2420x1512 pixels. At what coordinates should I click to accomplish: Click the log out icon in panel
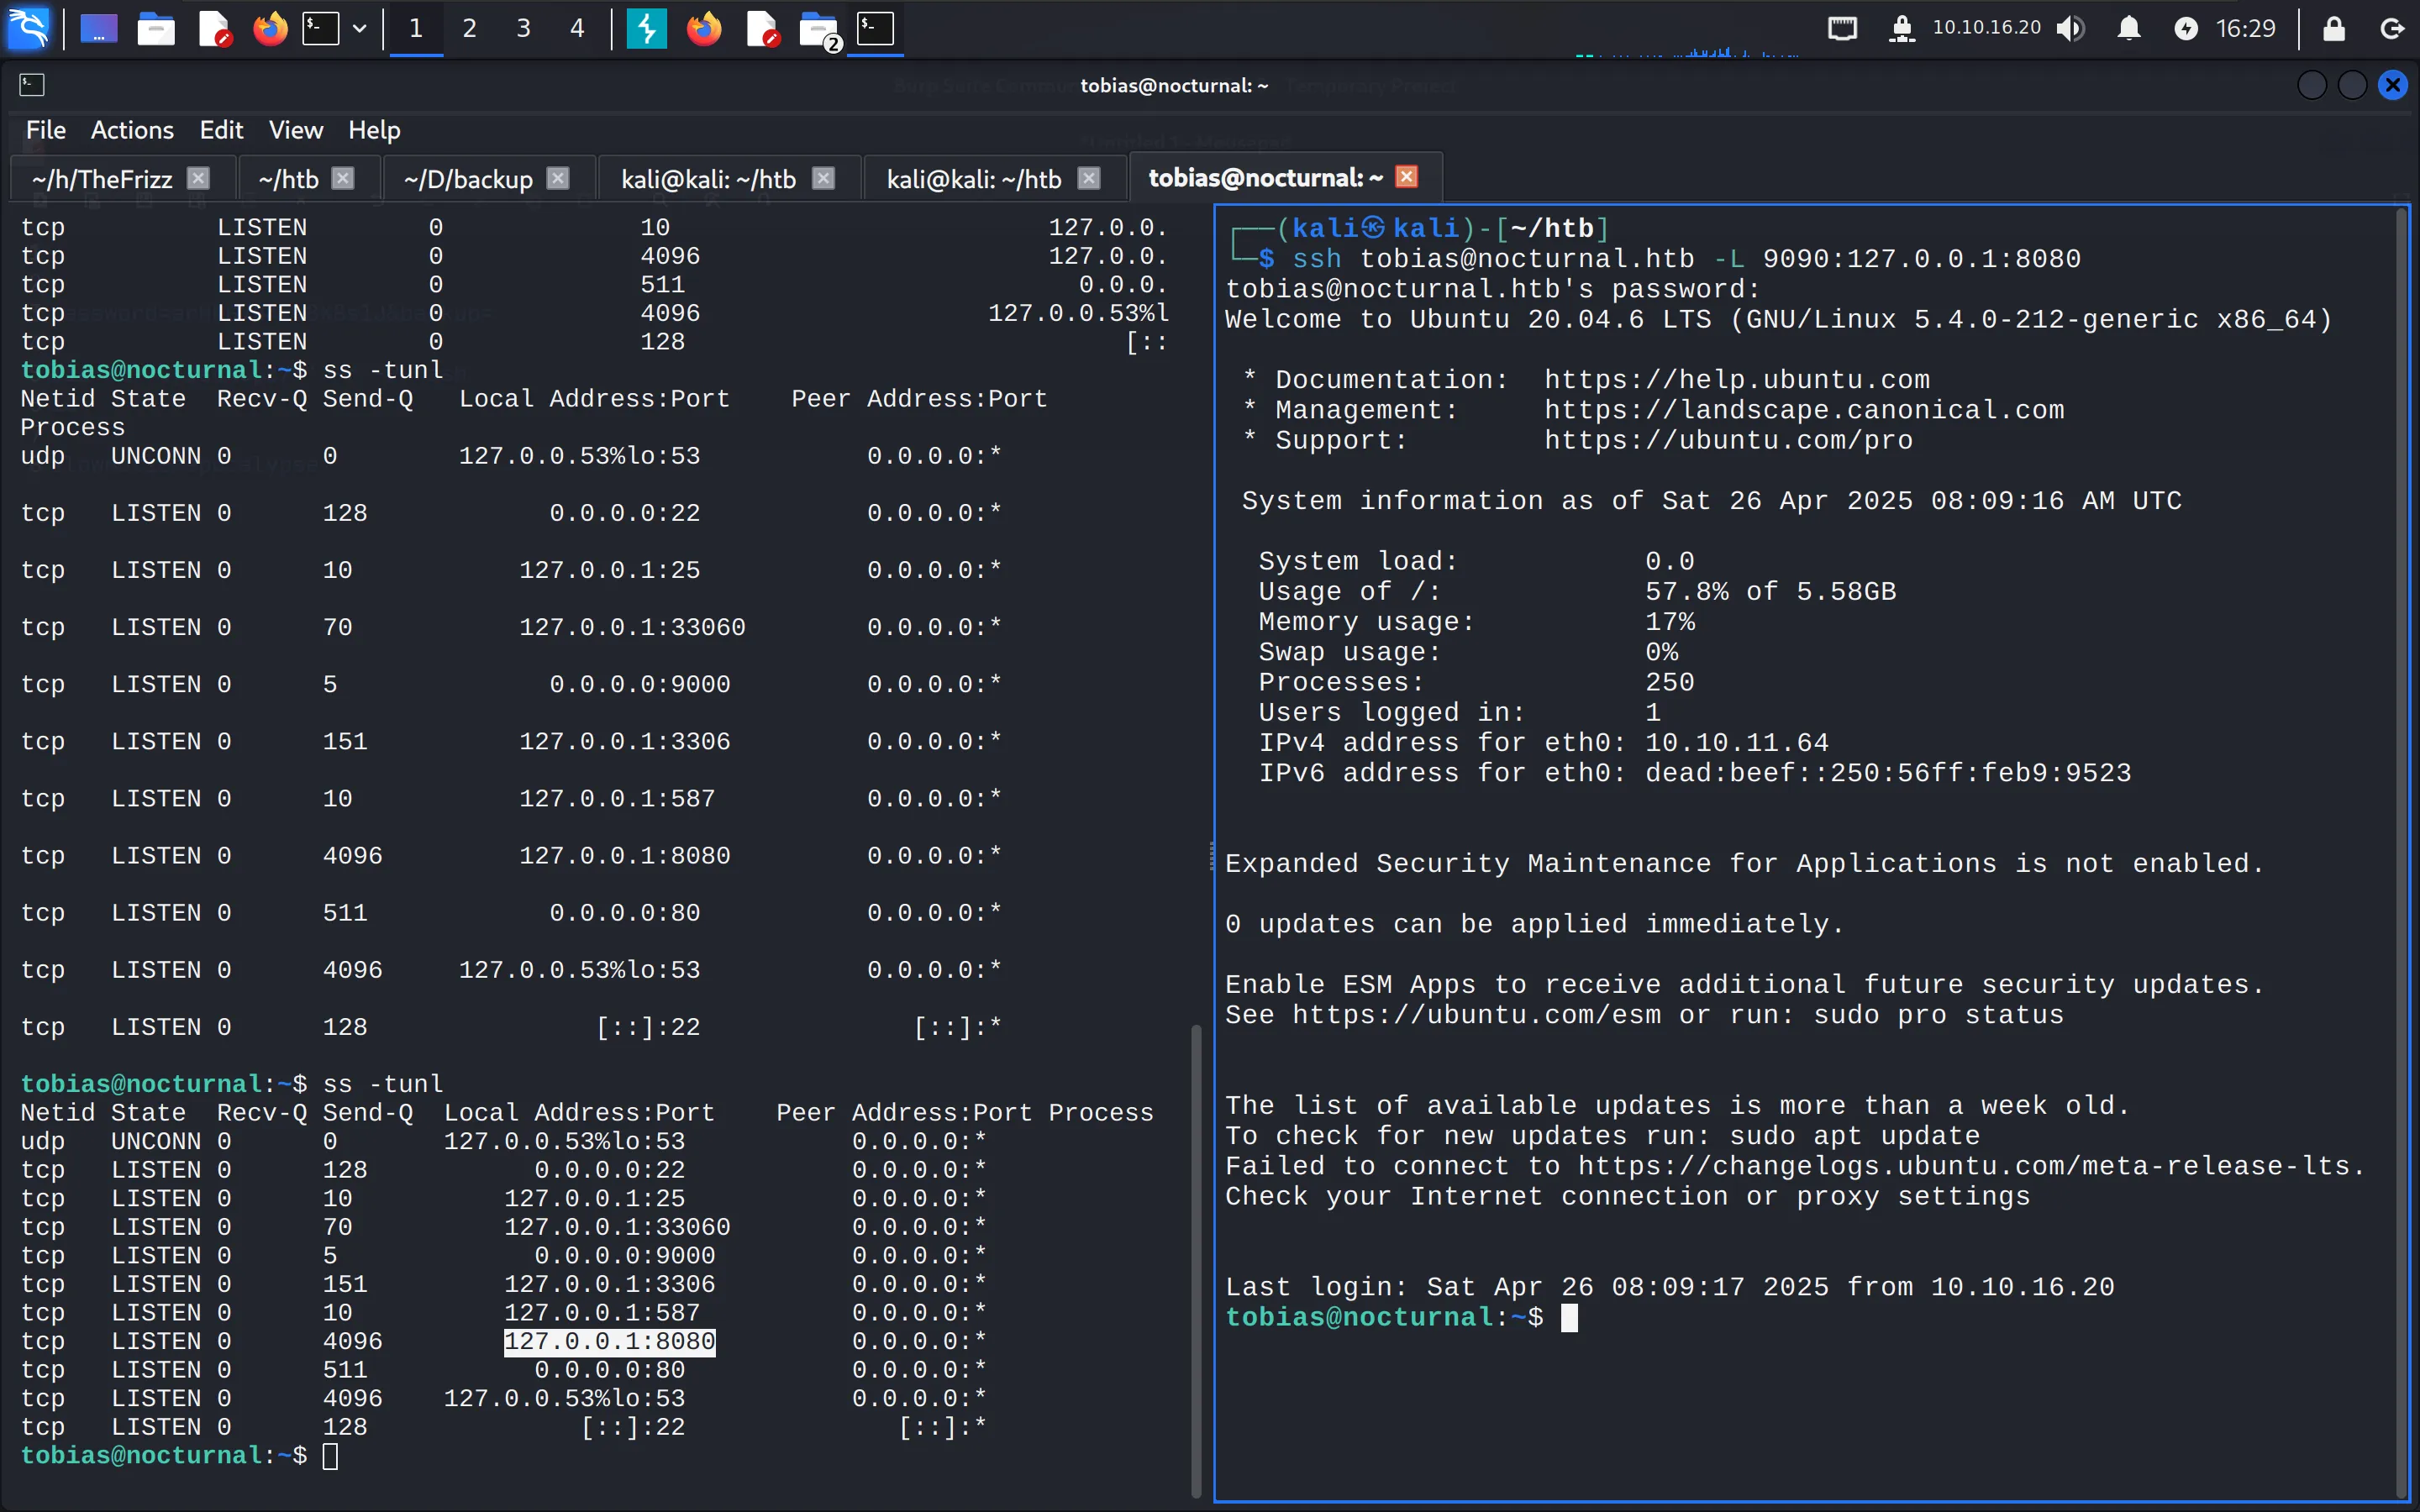(x=2391, y=28)
